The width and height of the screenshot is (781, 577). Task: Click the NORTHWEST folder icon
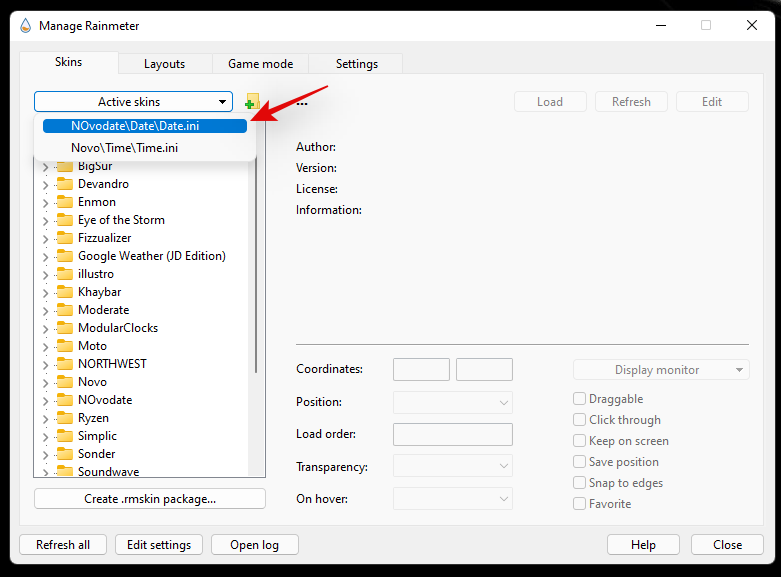(64, 363)
